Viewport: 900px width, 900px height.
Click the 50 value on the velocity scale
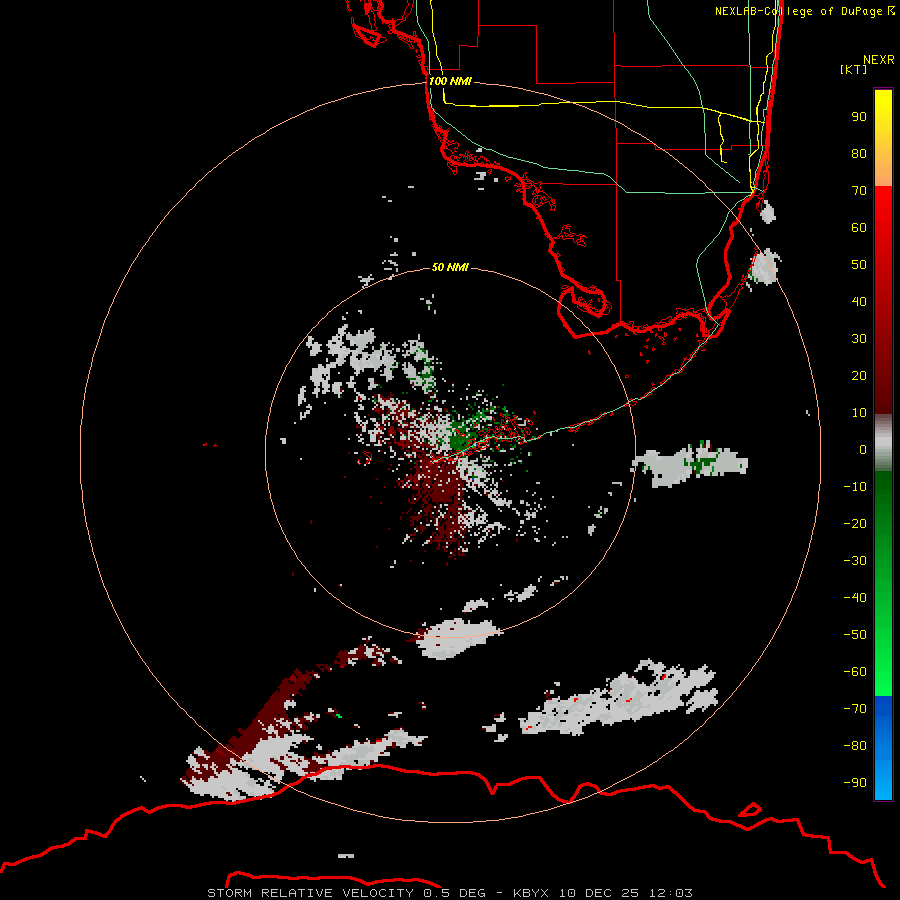(859, 265)
